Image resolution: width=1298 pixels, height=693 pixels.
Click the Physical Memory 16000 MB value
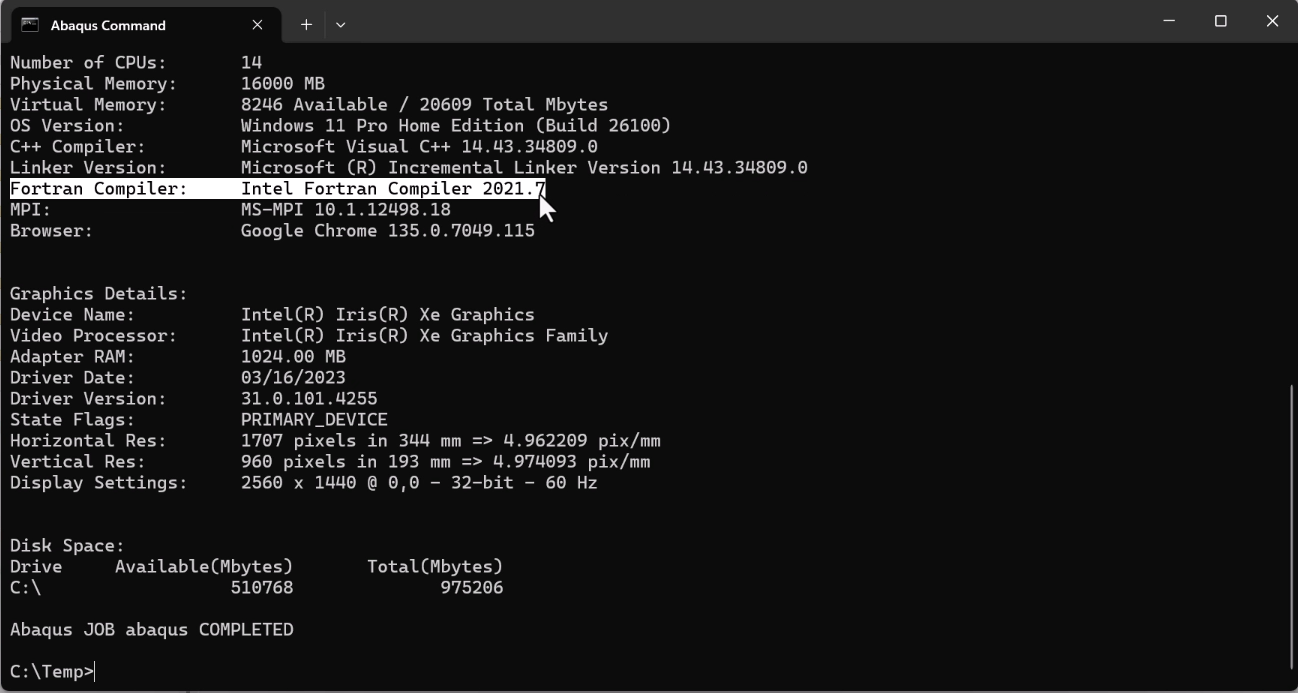[x=282, y=84]
